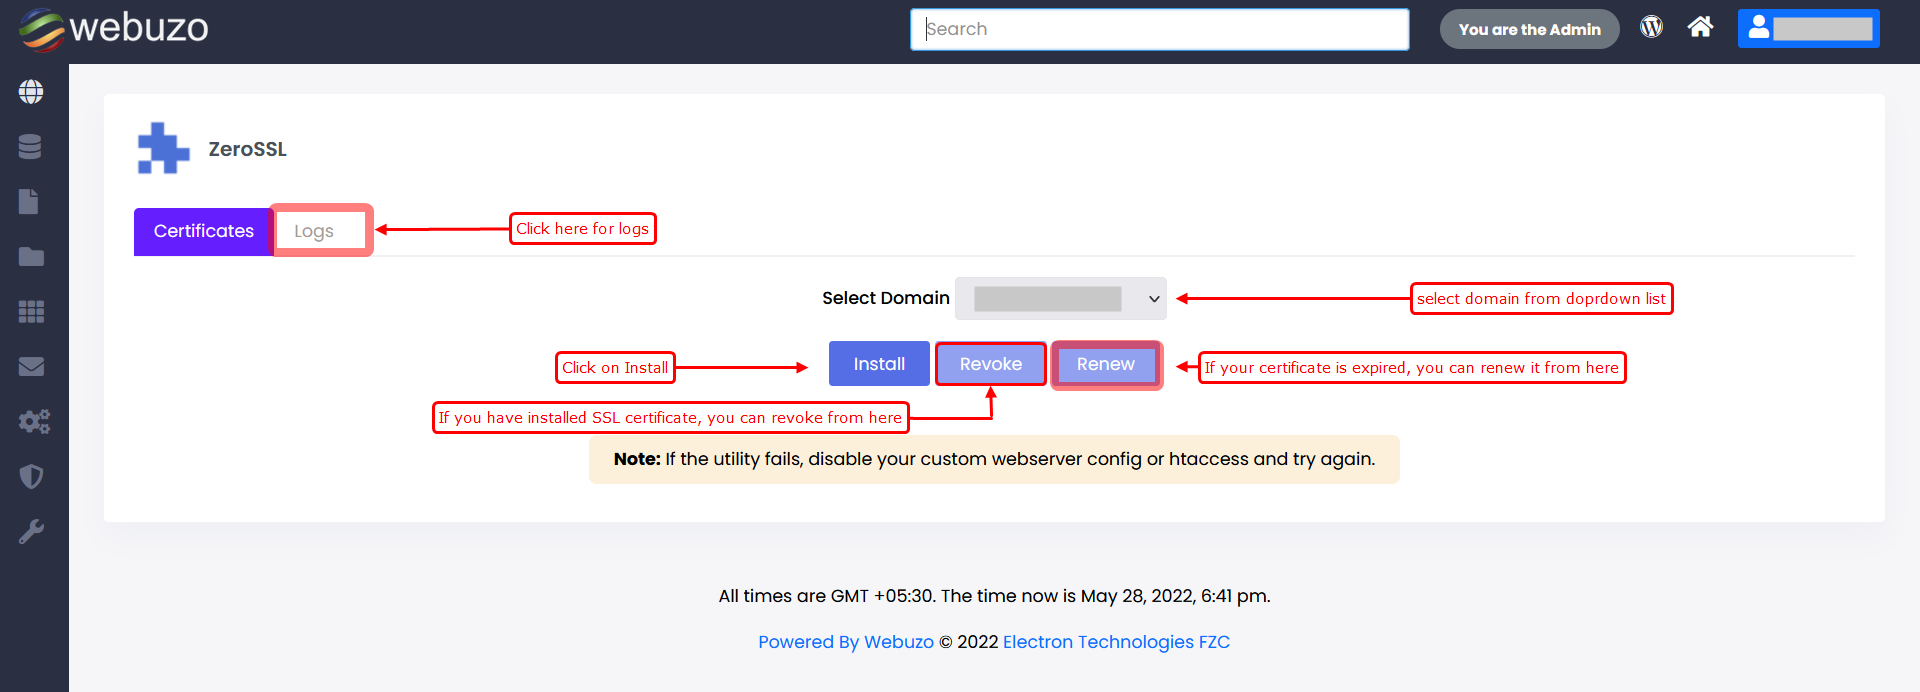This screenshot has width=1920, height=692.
Task: Open the Email envelope sidebar icon
Action: click(x=31, y=367)
